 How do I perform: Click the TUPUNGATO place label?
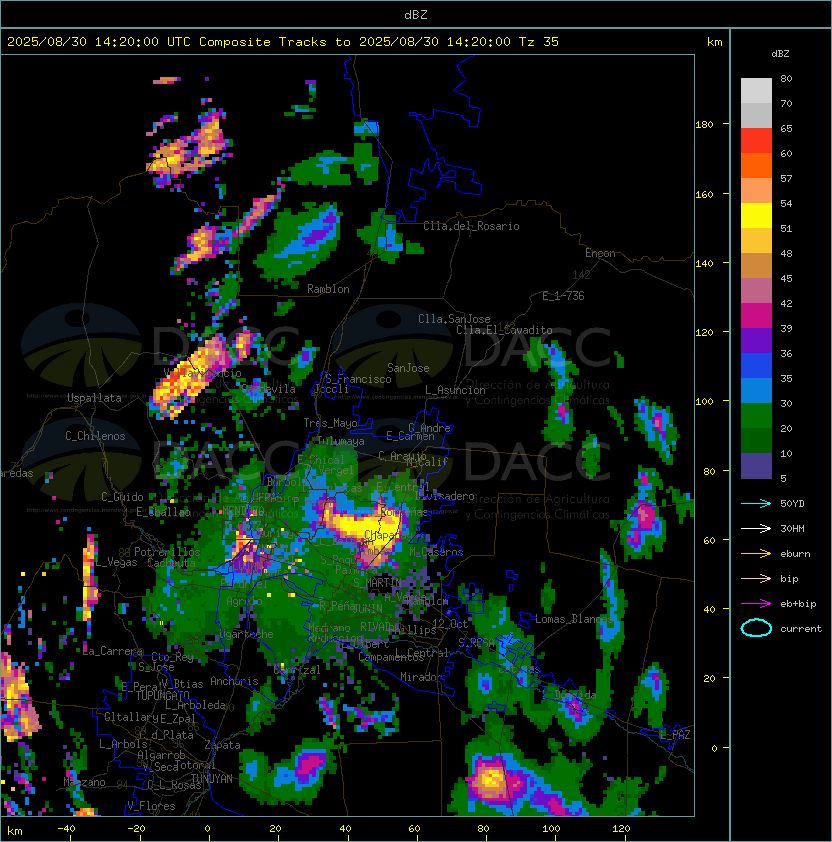click(x=162, y=695)
